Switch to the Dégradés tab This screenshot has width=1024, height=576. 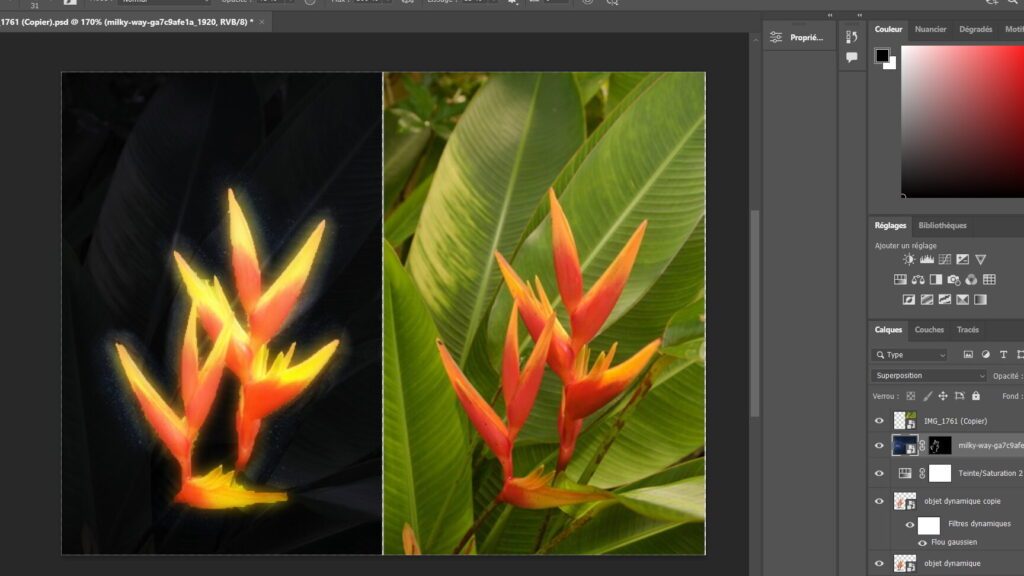(x=975, y=29)
